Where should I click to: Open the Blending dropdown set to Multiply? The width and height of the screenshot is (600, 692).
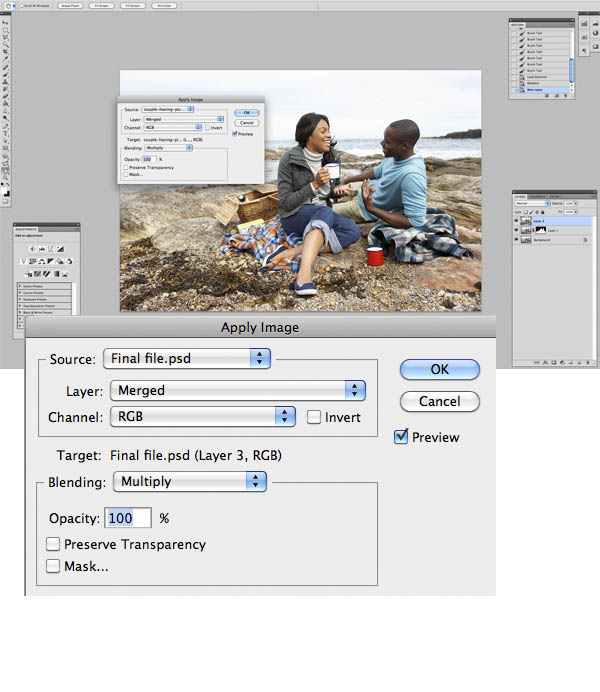[190, 482]
